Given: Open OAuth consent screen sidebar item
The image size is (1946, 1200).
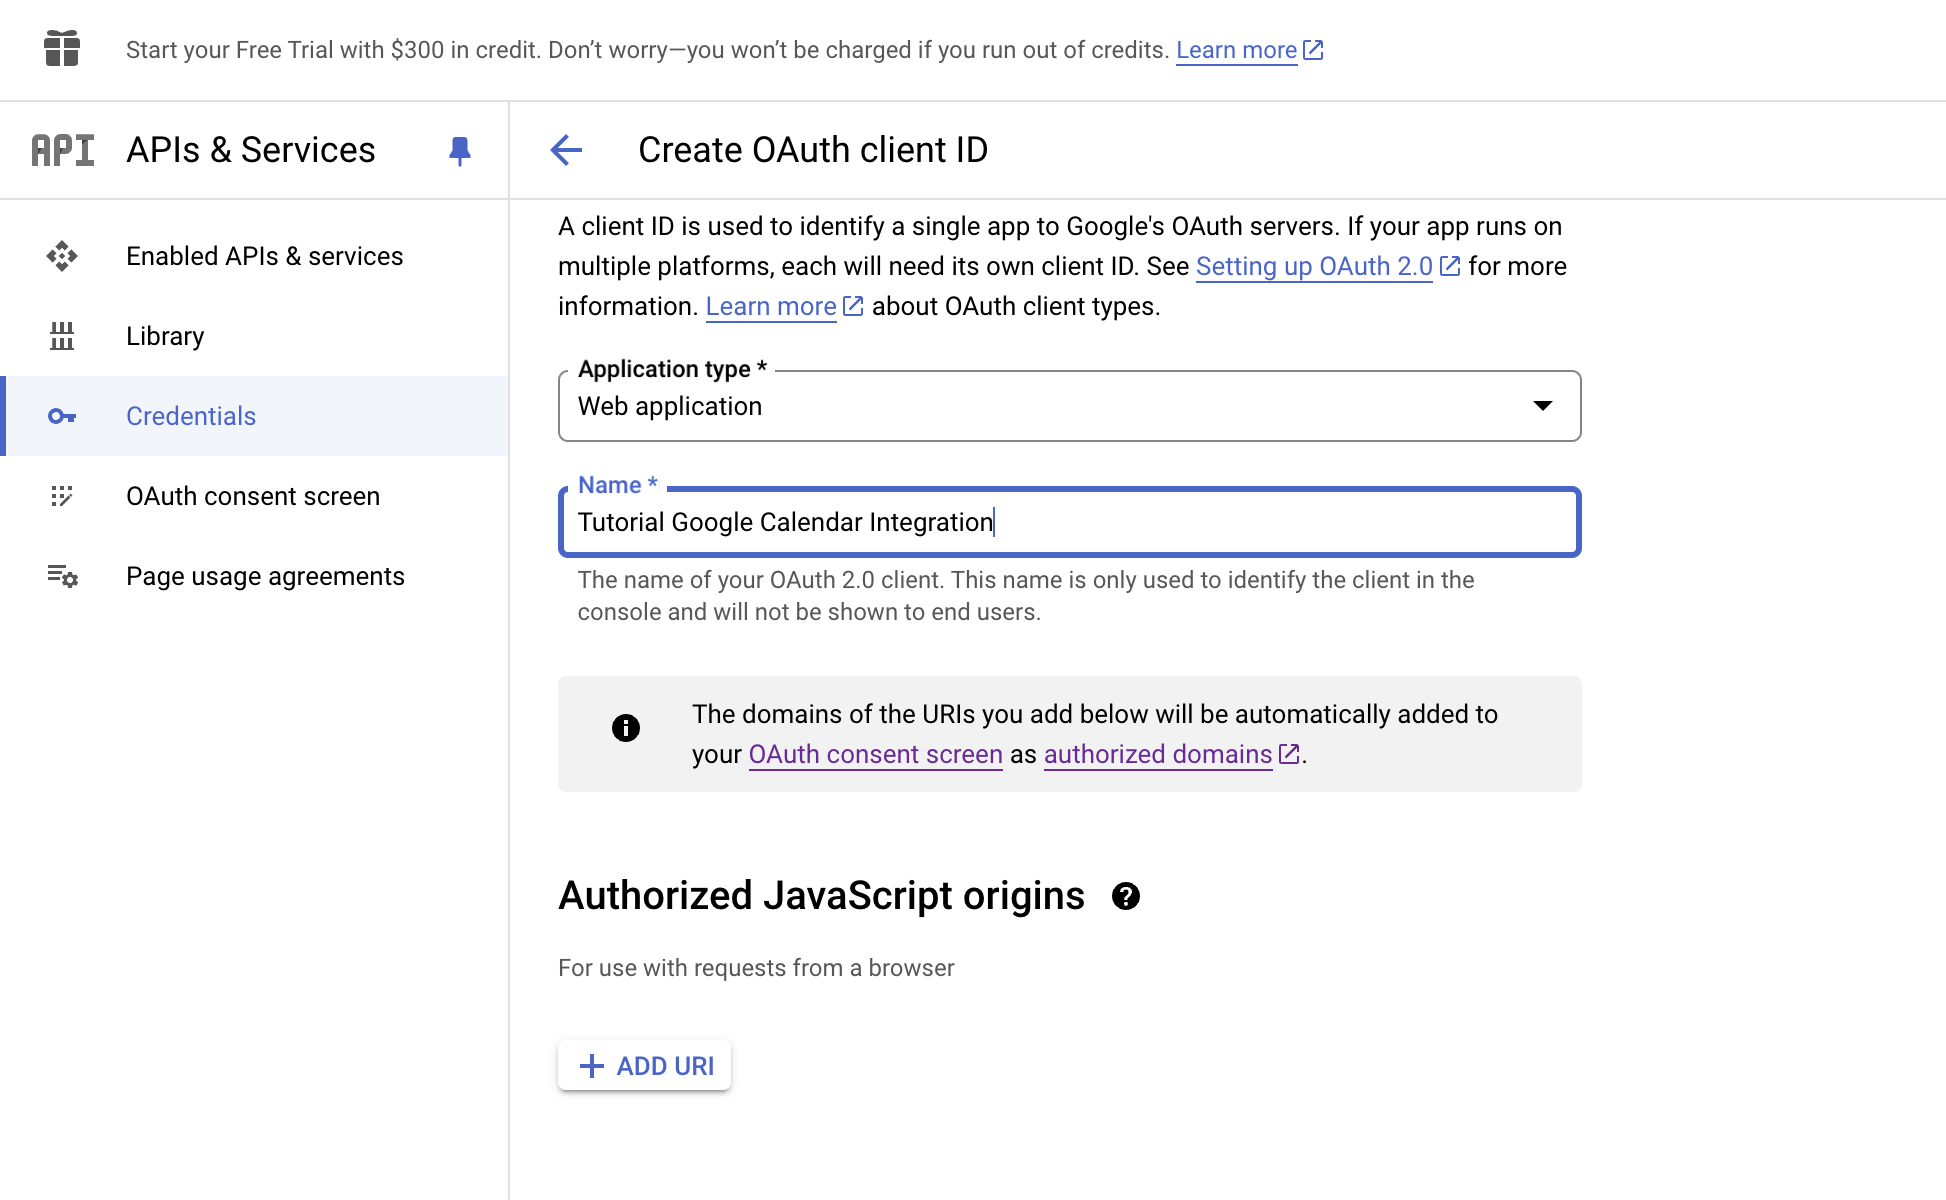Looking at the screenshot, I should coord(252,496).
